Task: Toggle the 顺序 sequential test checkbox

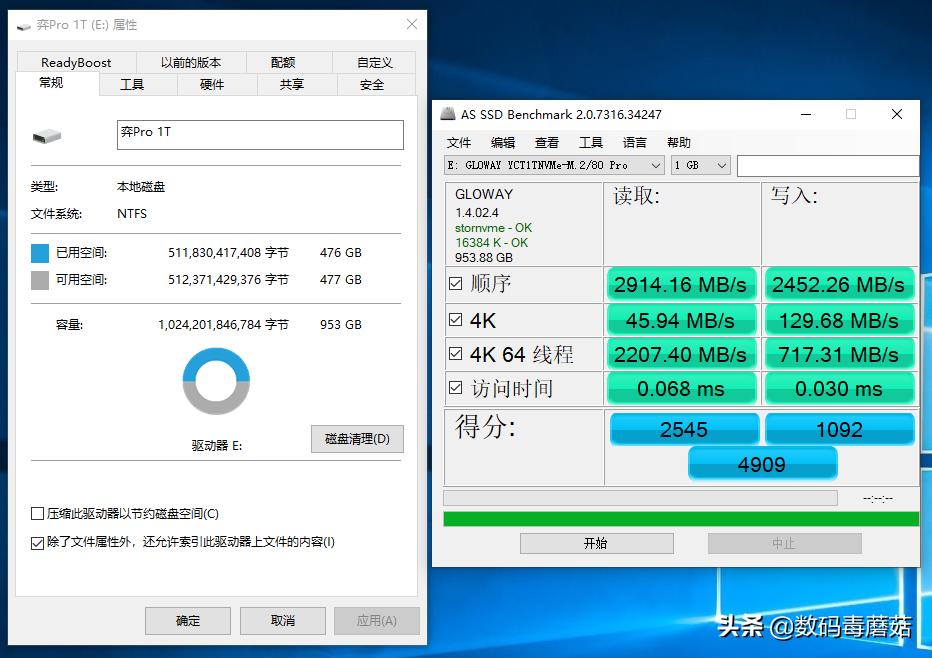Action: pos(455,285)
